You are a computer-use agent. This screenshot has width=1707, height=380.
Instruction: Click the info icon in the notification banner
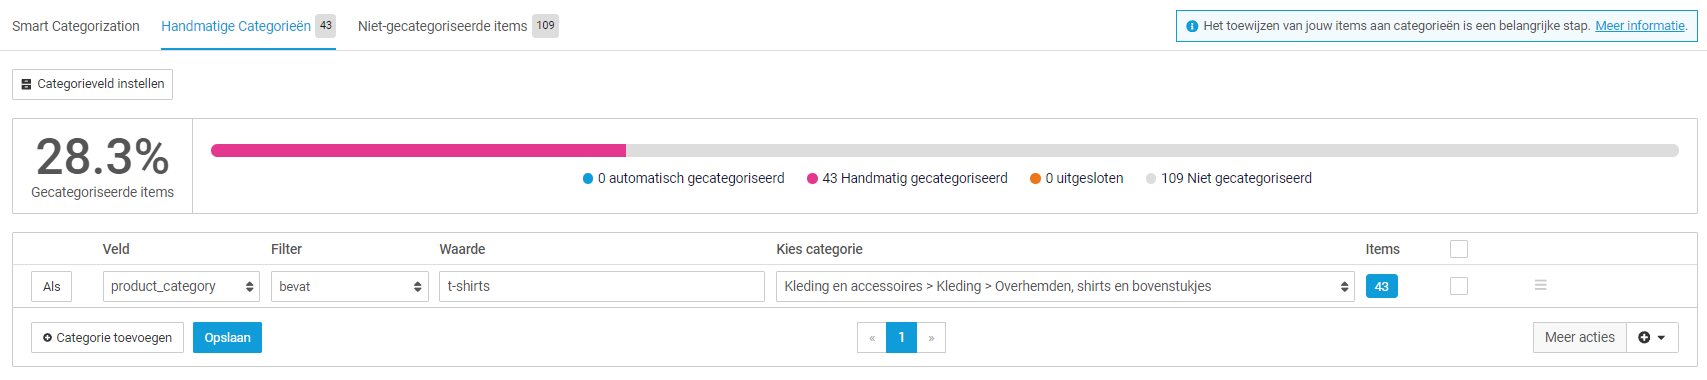[x=1192, y=26]
